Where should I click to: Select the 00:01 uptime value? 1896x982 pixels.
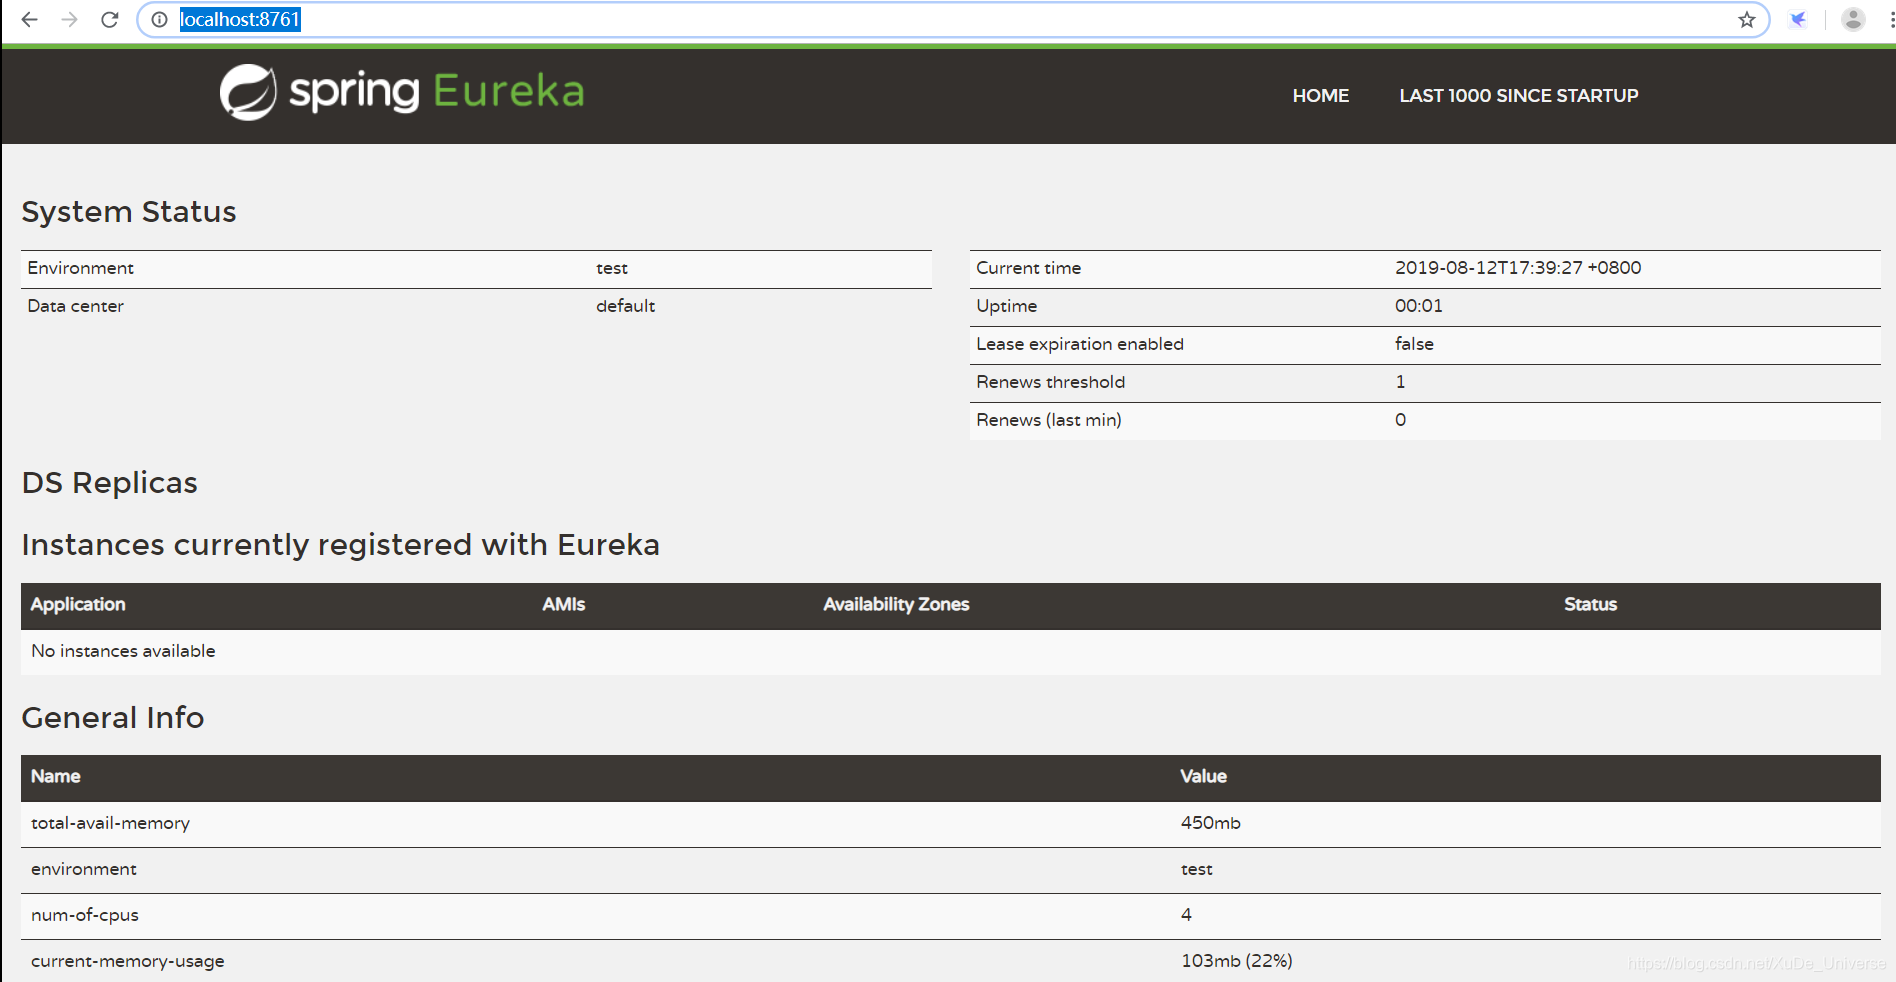coord(1418,306)
